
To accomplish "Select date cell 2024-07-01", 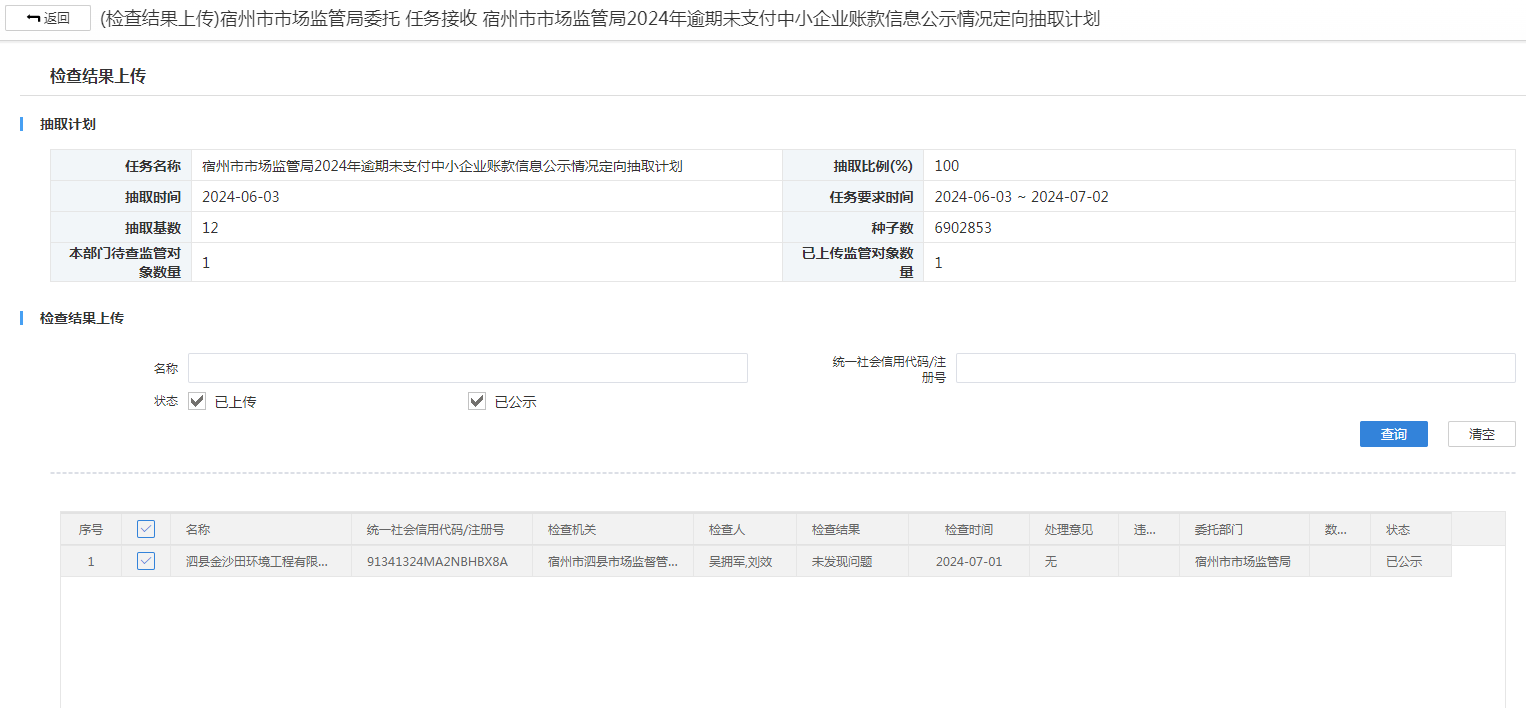I will (969, 562).
